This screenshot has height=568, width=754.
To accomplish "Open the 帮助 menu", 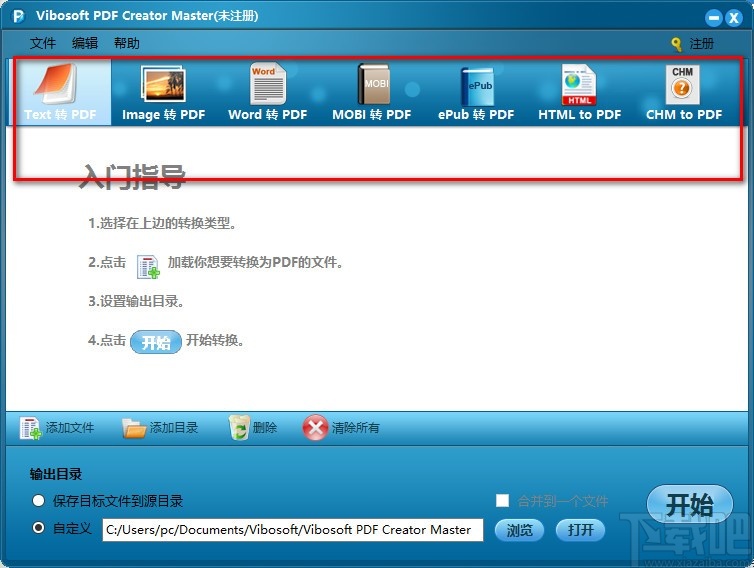I will (x=126, y=43).
